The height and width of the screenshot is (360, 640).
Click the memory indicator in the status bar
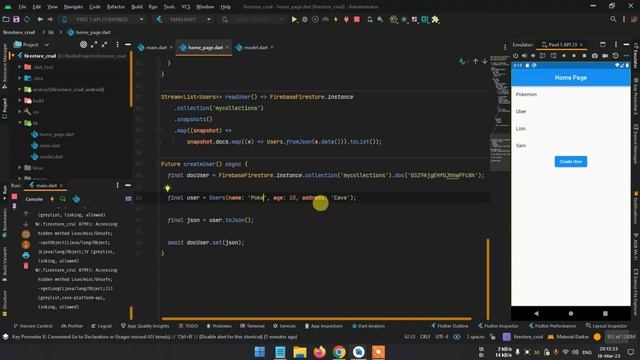click(621, 337)
